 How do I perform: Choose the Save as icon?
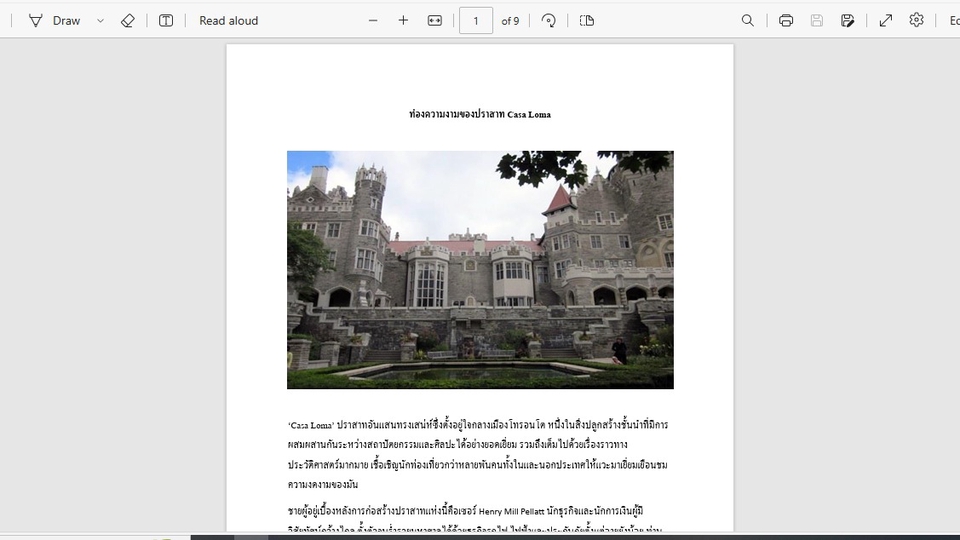[847, 21]
